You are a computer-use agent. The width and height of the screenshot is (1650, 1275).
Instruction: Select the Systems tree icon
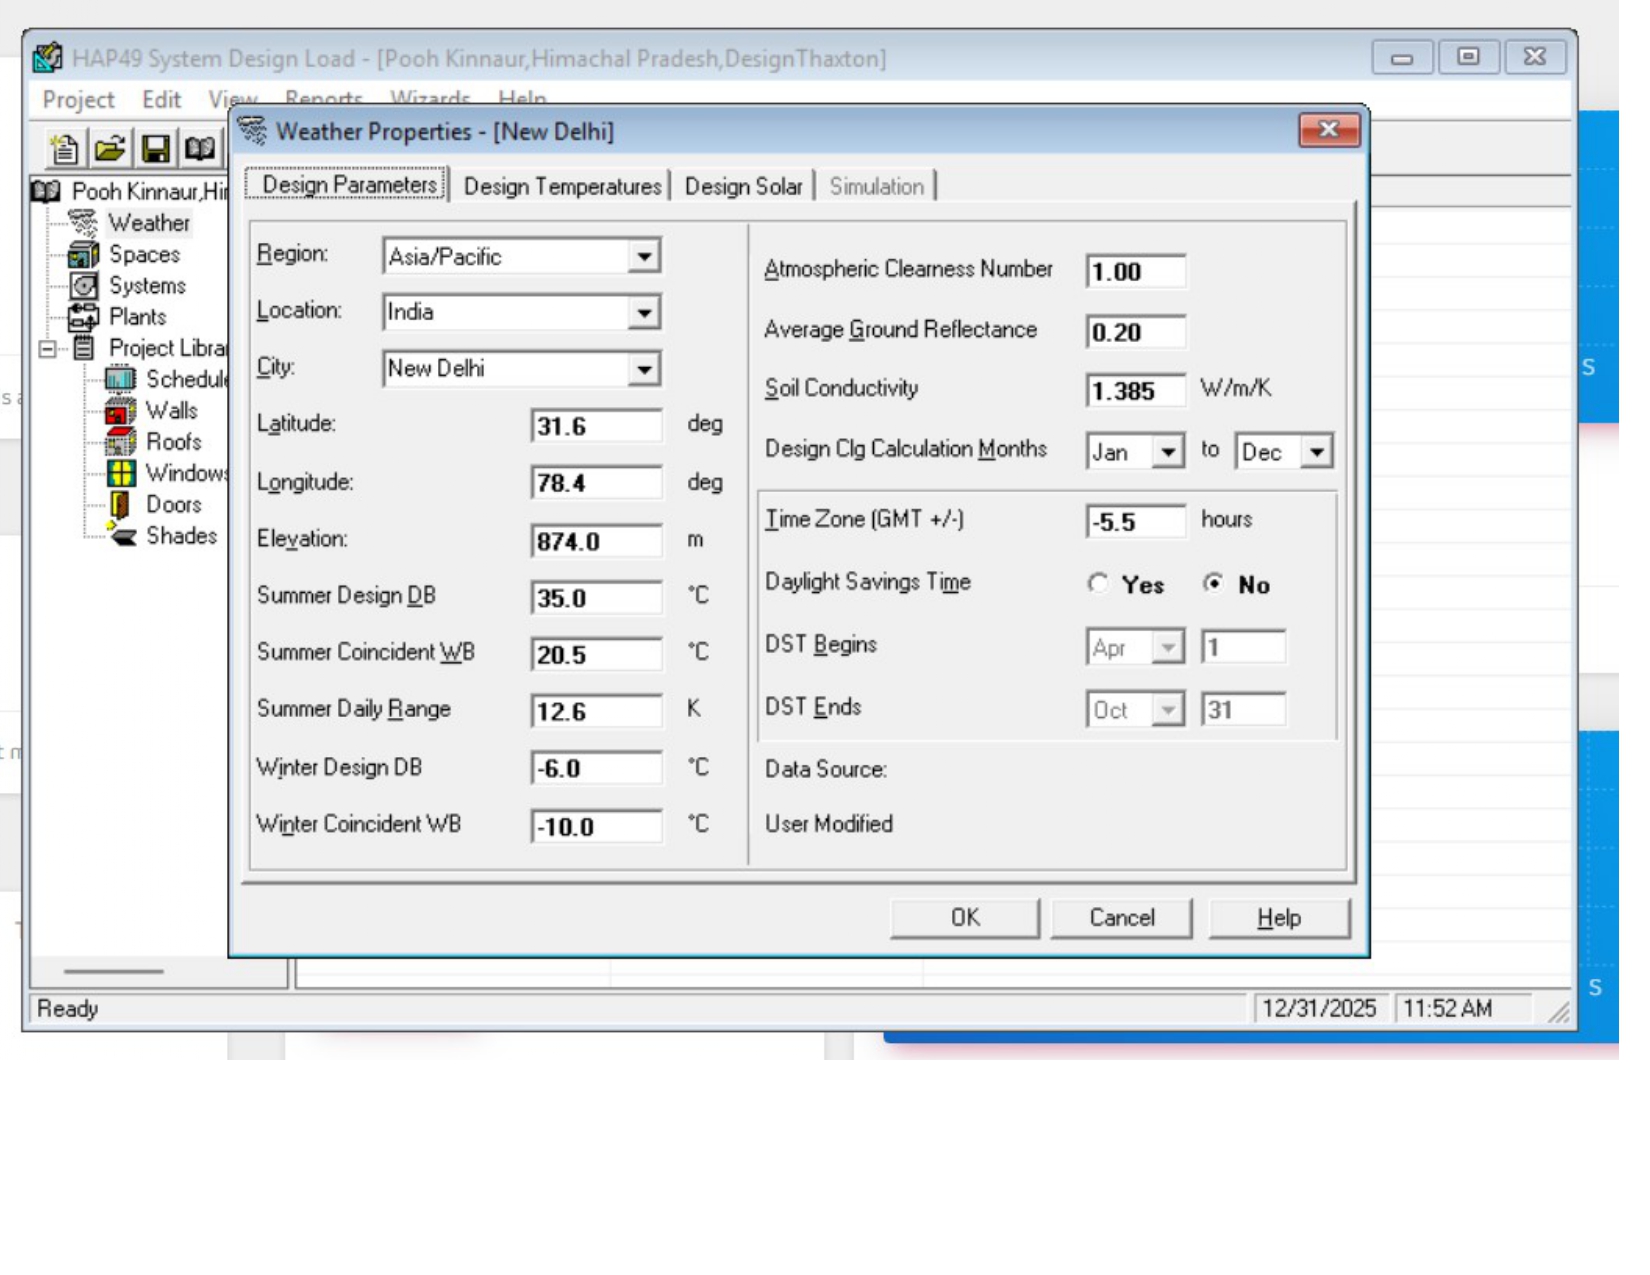(83, 286)
